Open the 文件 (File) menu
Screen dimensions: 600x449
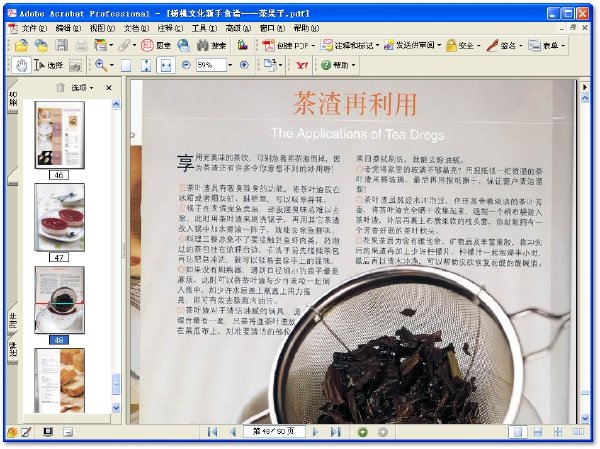(34, 28)
